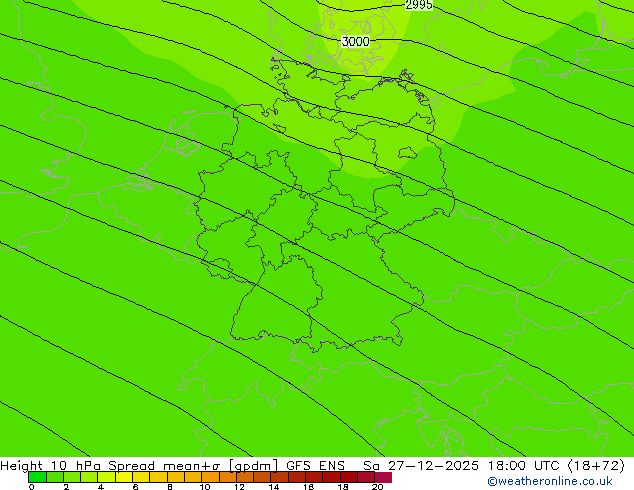Select the 3000 contour label

[355, 41]
